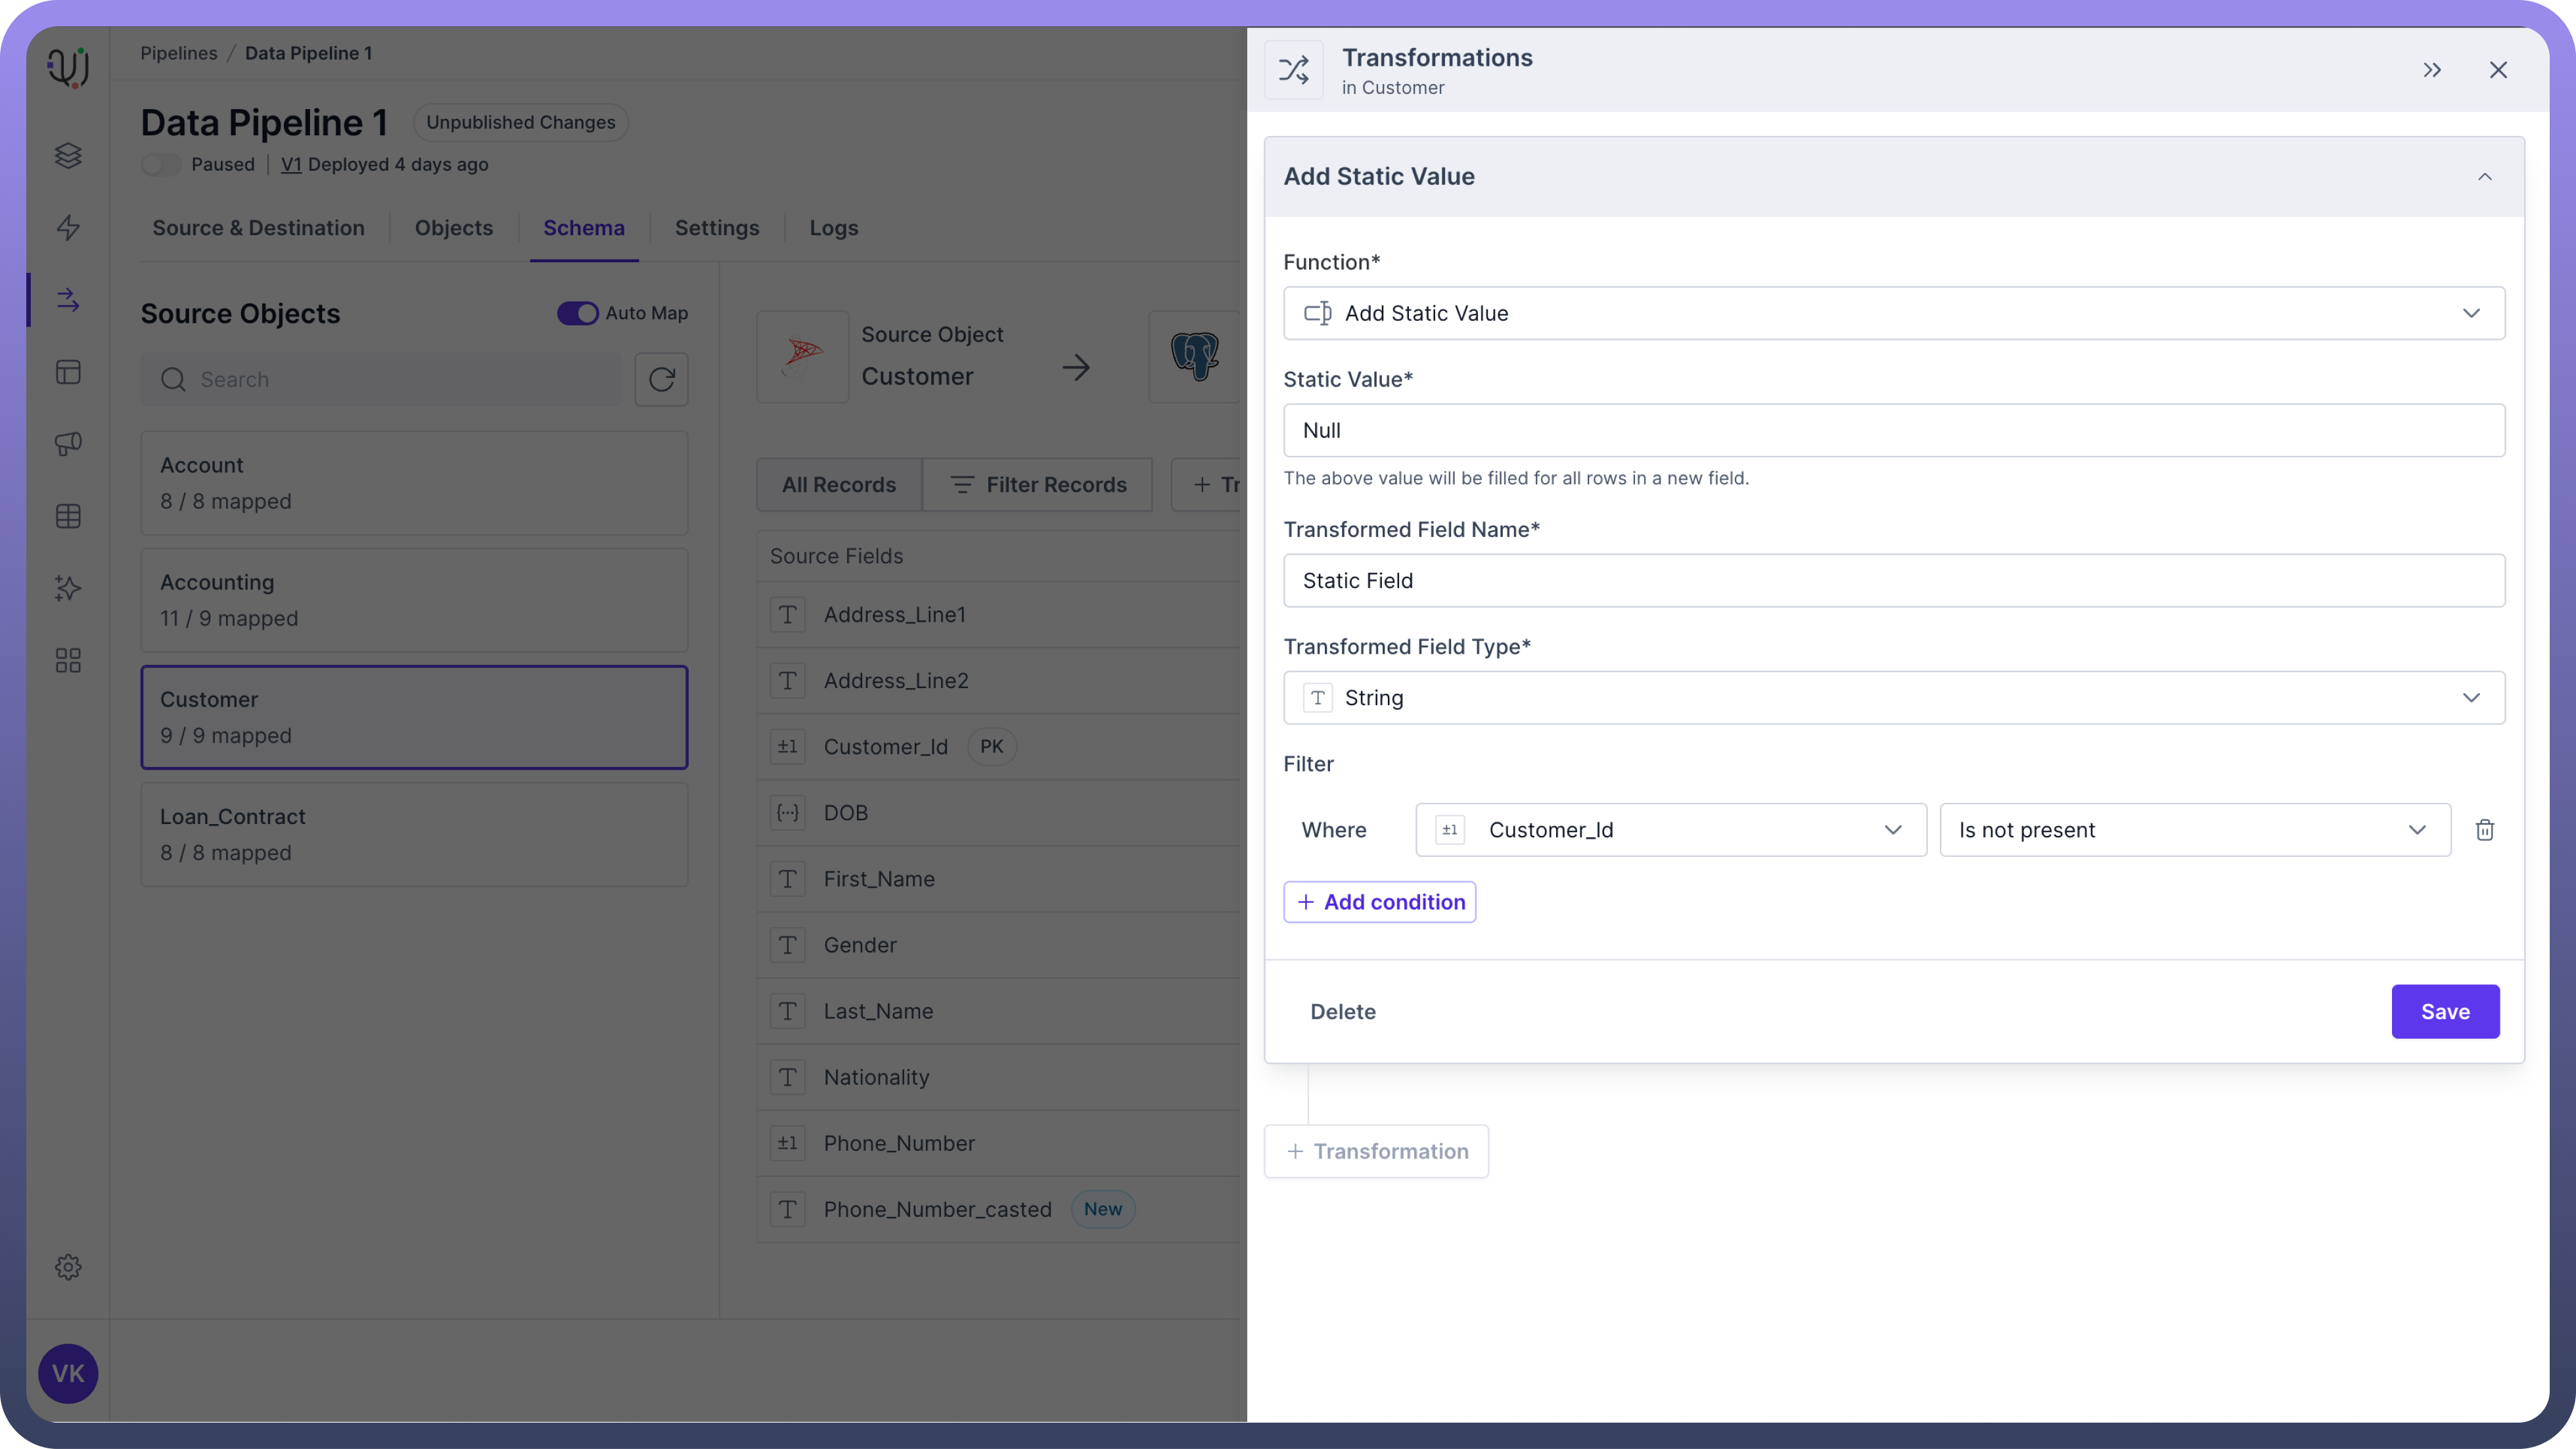The height and width of the screenshot is (1449, 2576).
Task: Collapse transformations panel with double-chevron icon
Action: (x=2432, y=70)
